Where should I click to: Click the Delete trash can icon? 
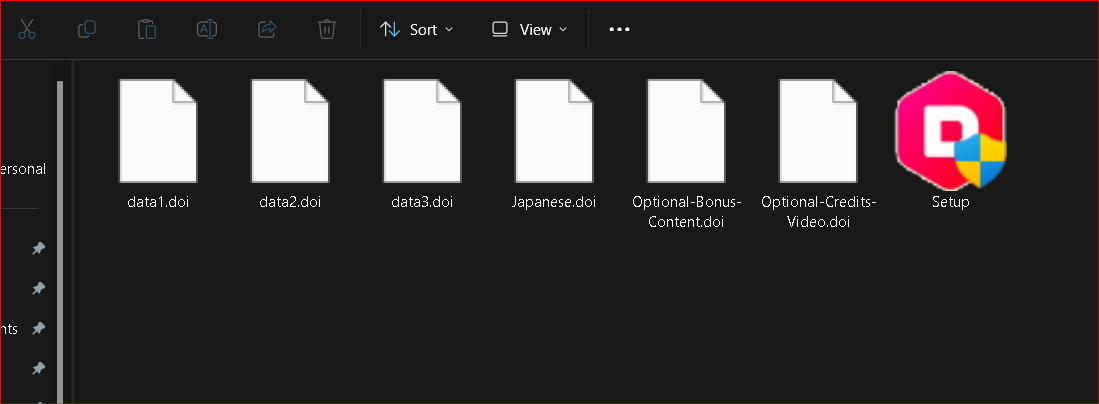(x=327, y=29)
